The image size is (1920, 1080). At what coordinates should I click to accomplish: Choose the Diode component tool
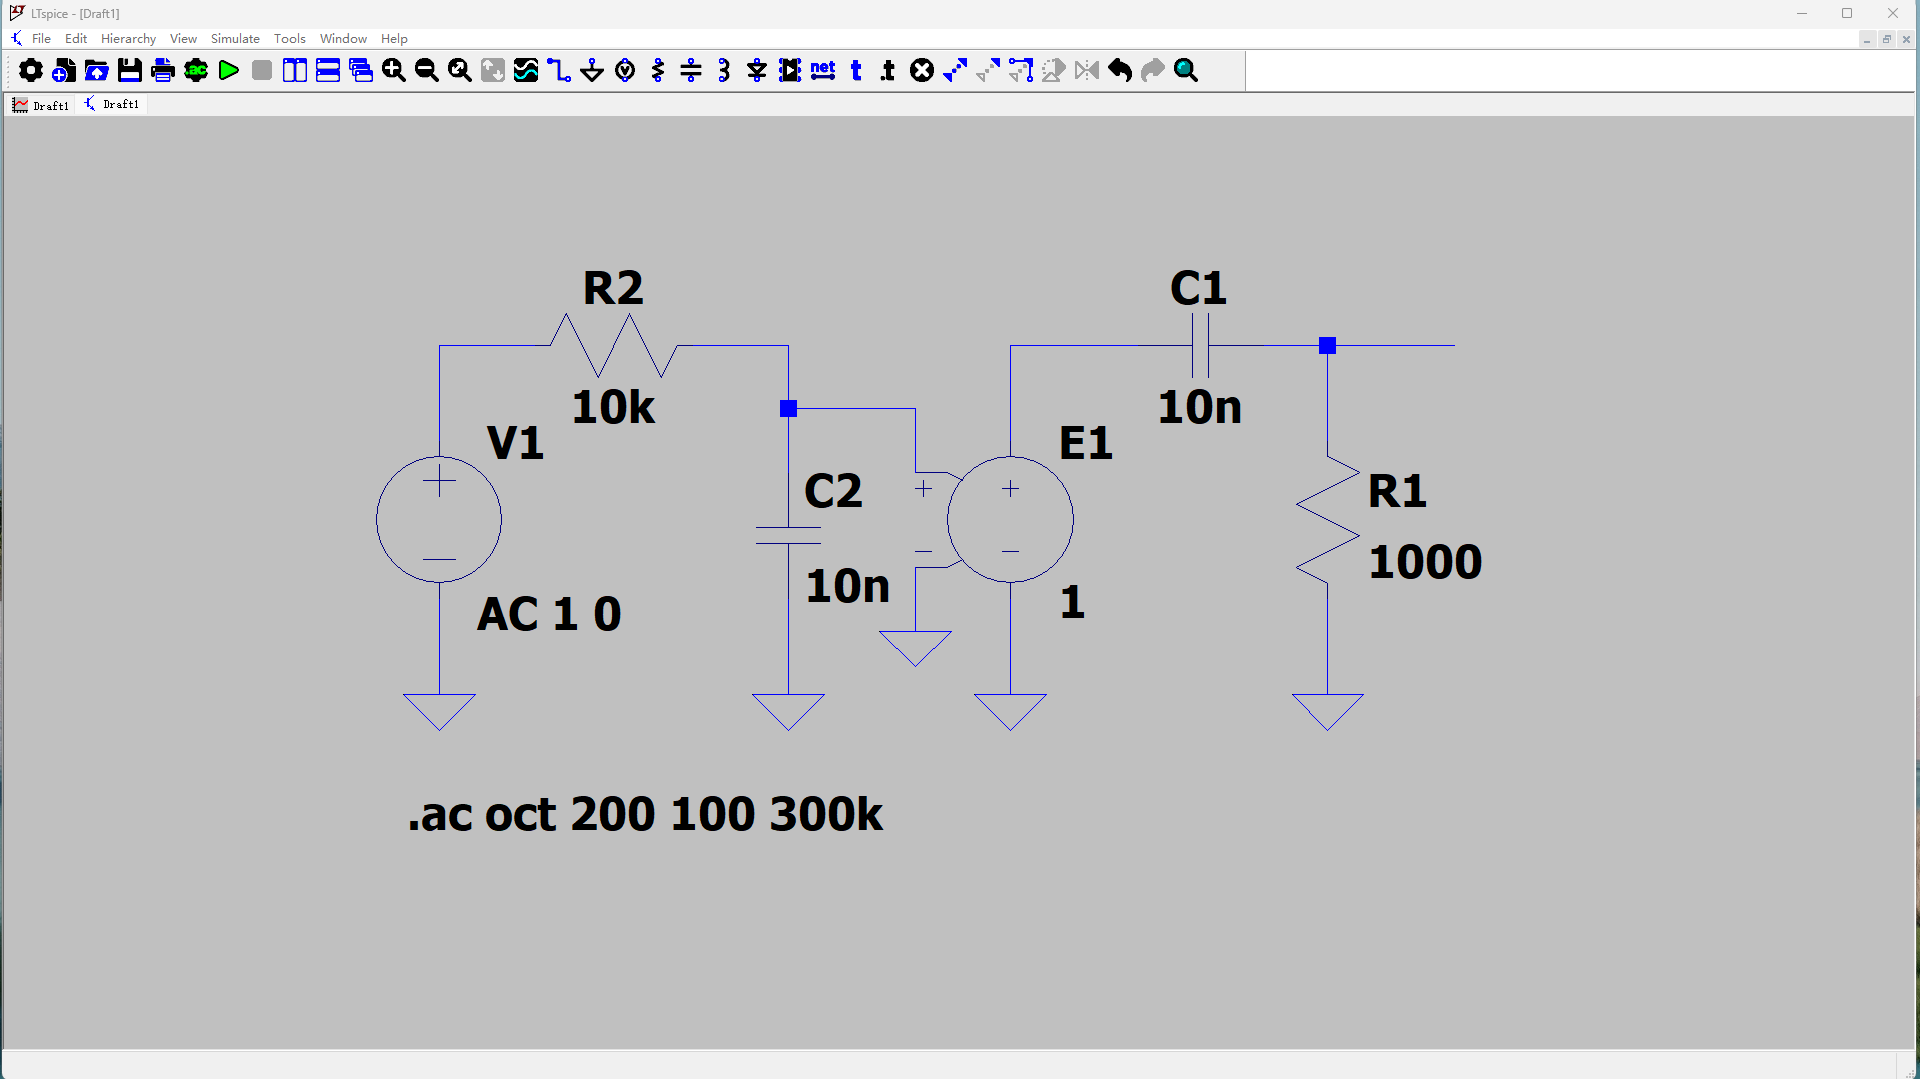pyautogui.click(x=757, y=70)
